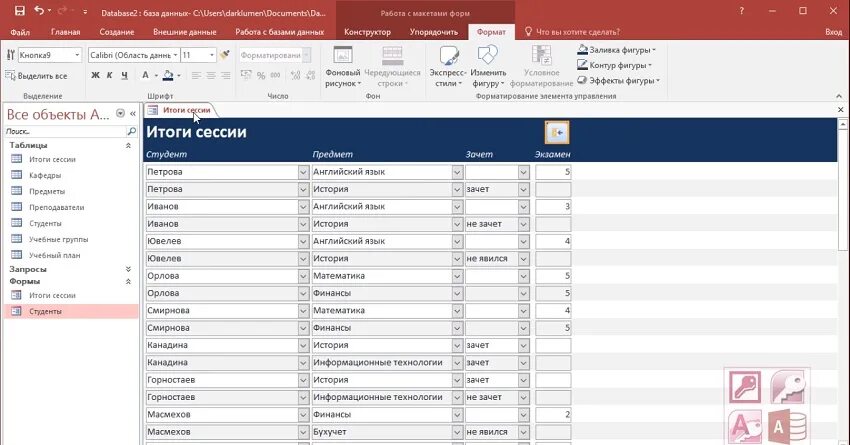
Task: Undo the last action
Action: coord(39,11)
